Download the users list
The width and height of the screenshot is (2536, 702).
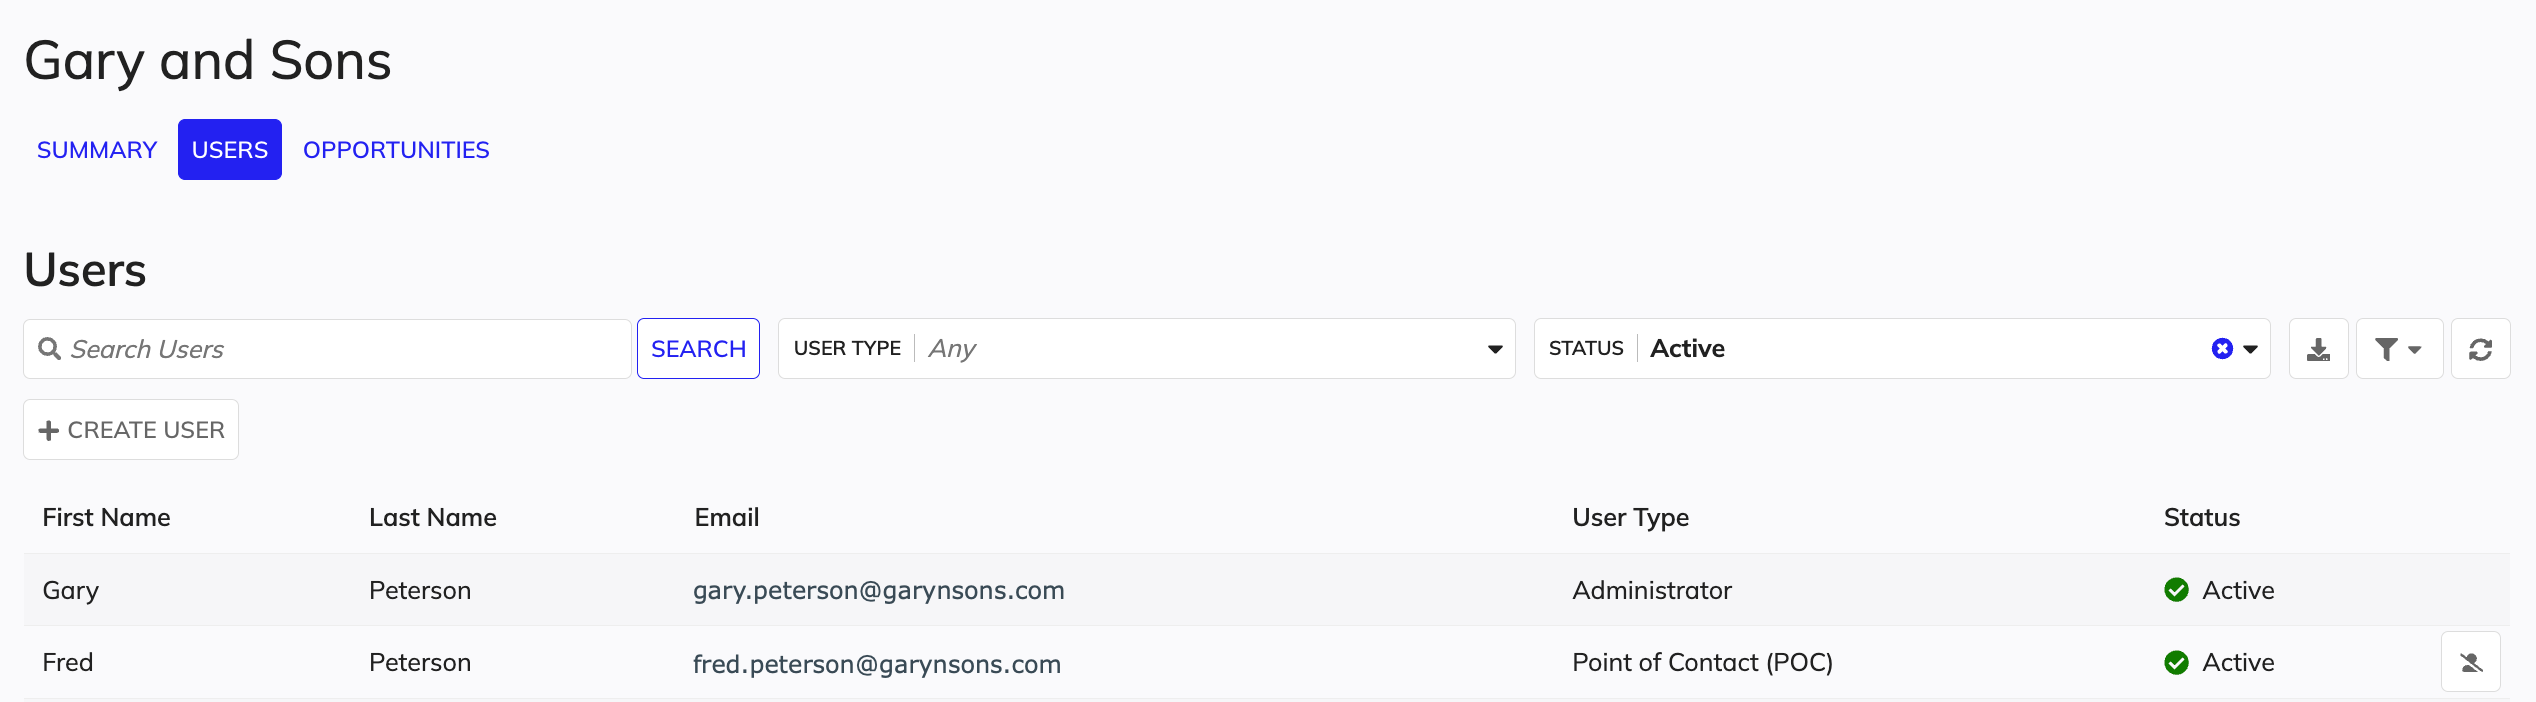pyautogui.click(x=2318, y=349)
